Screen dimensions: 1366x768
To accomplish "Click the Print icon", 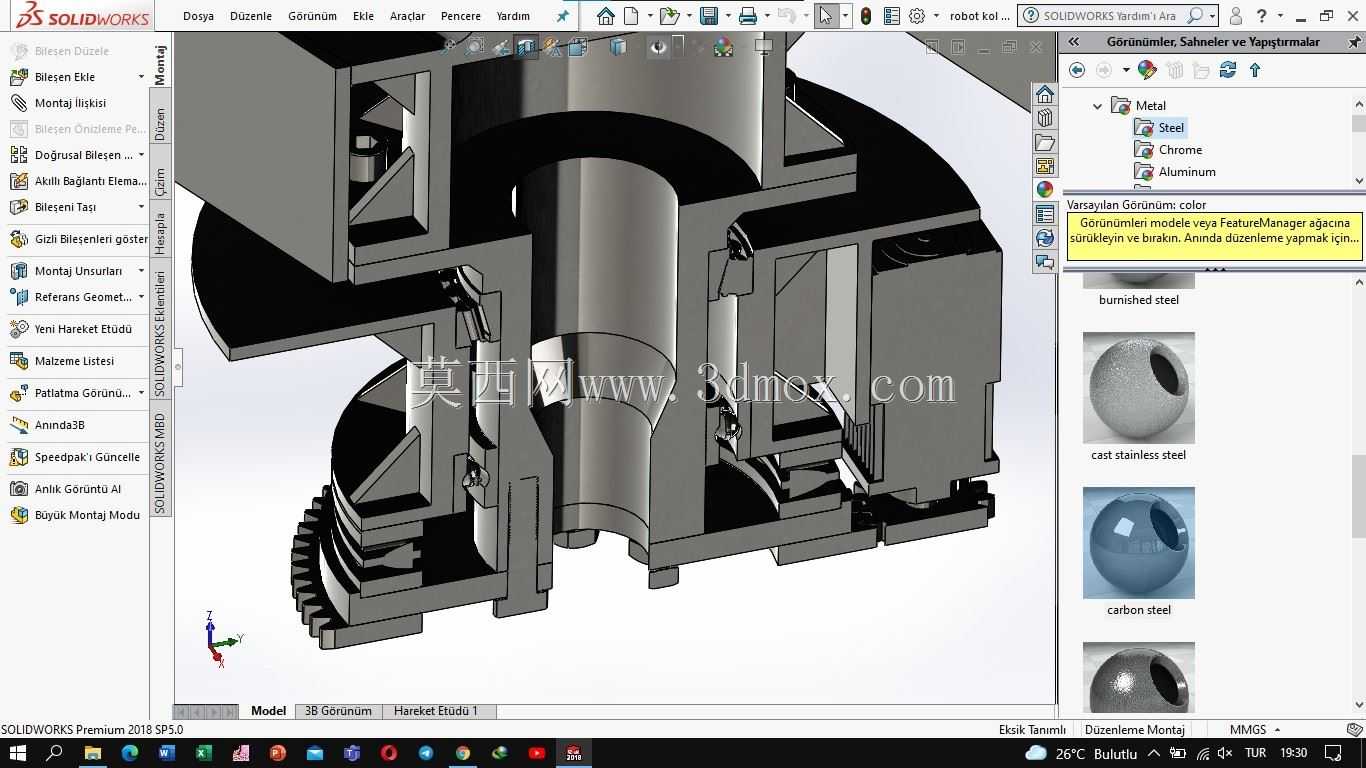I will click(x=747, y=16).
